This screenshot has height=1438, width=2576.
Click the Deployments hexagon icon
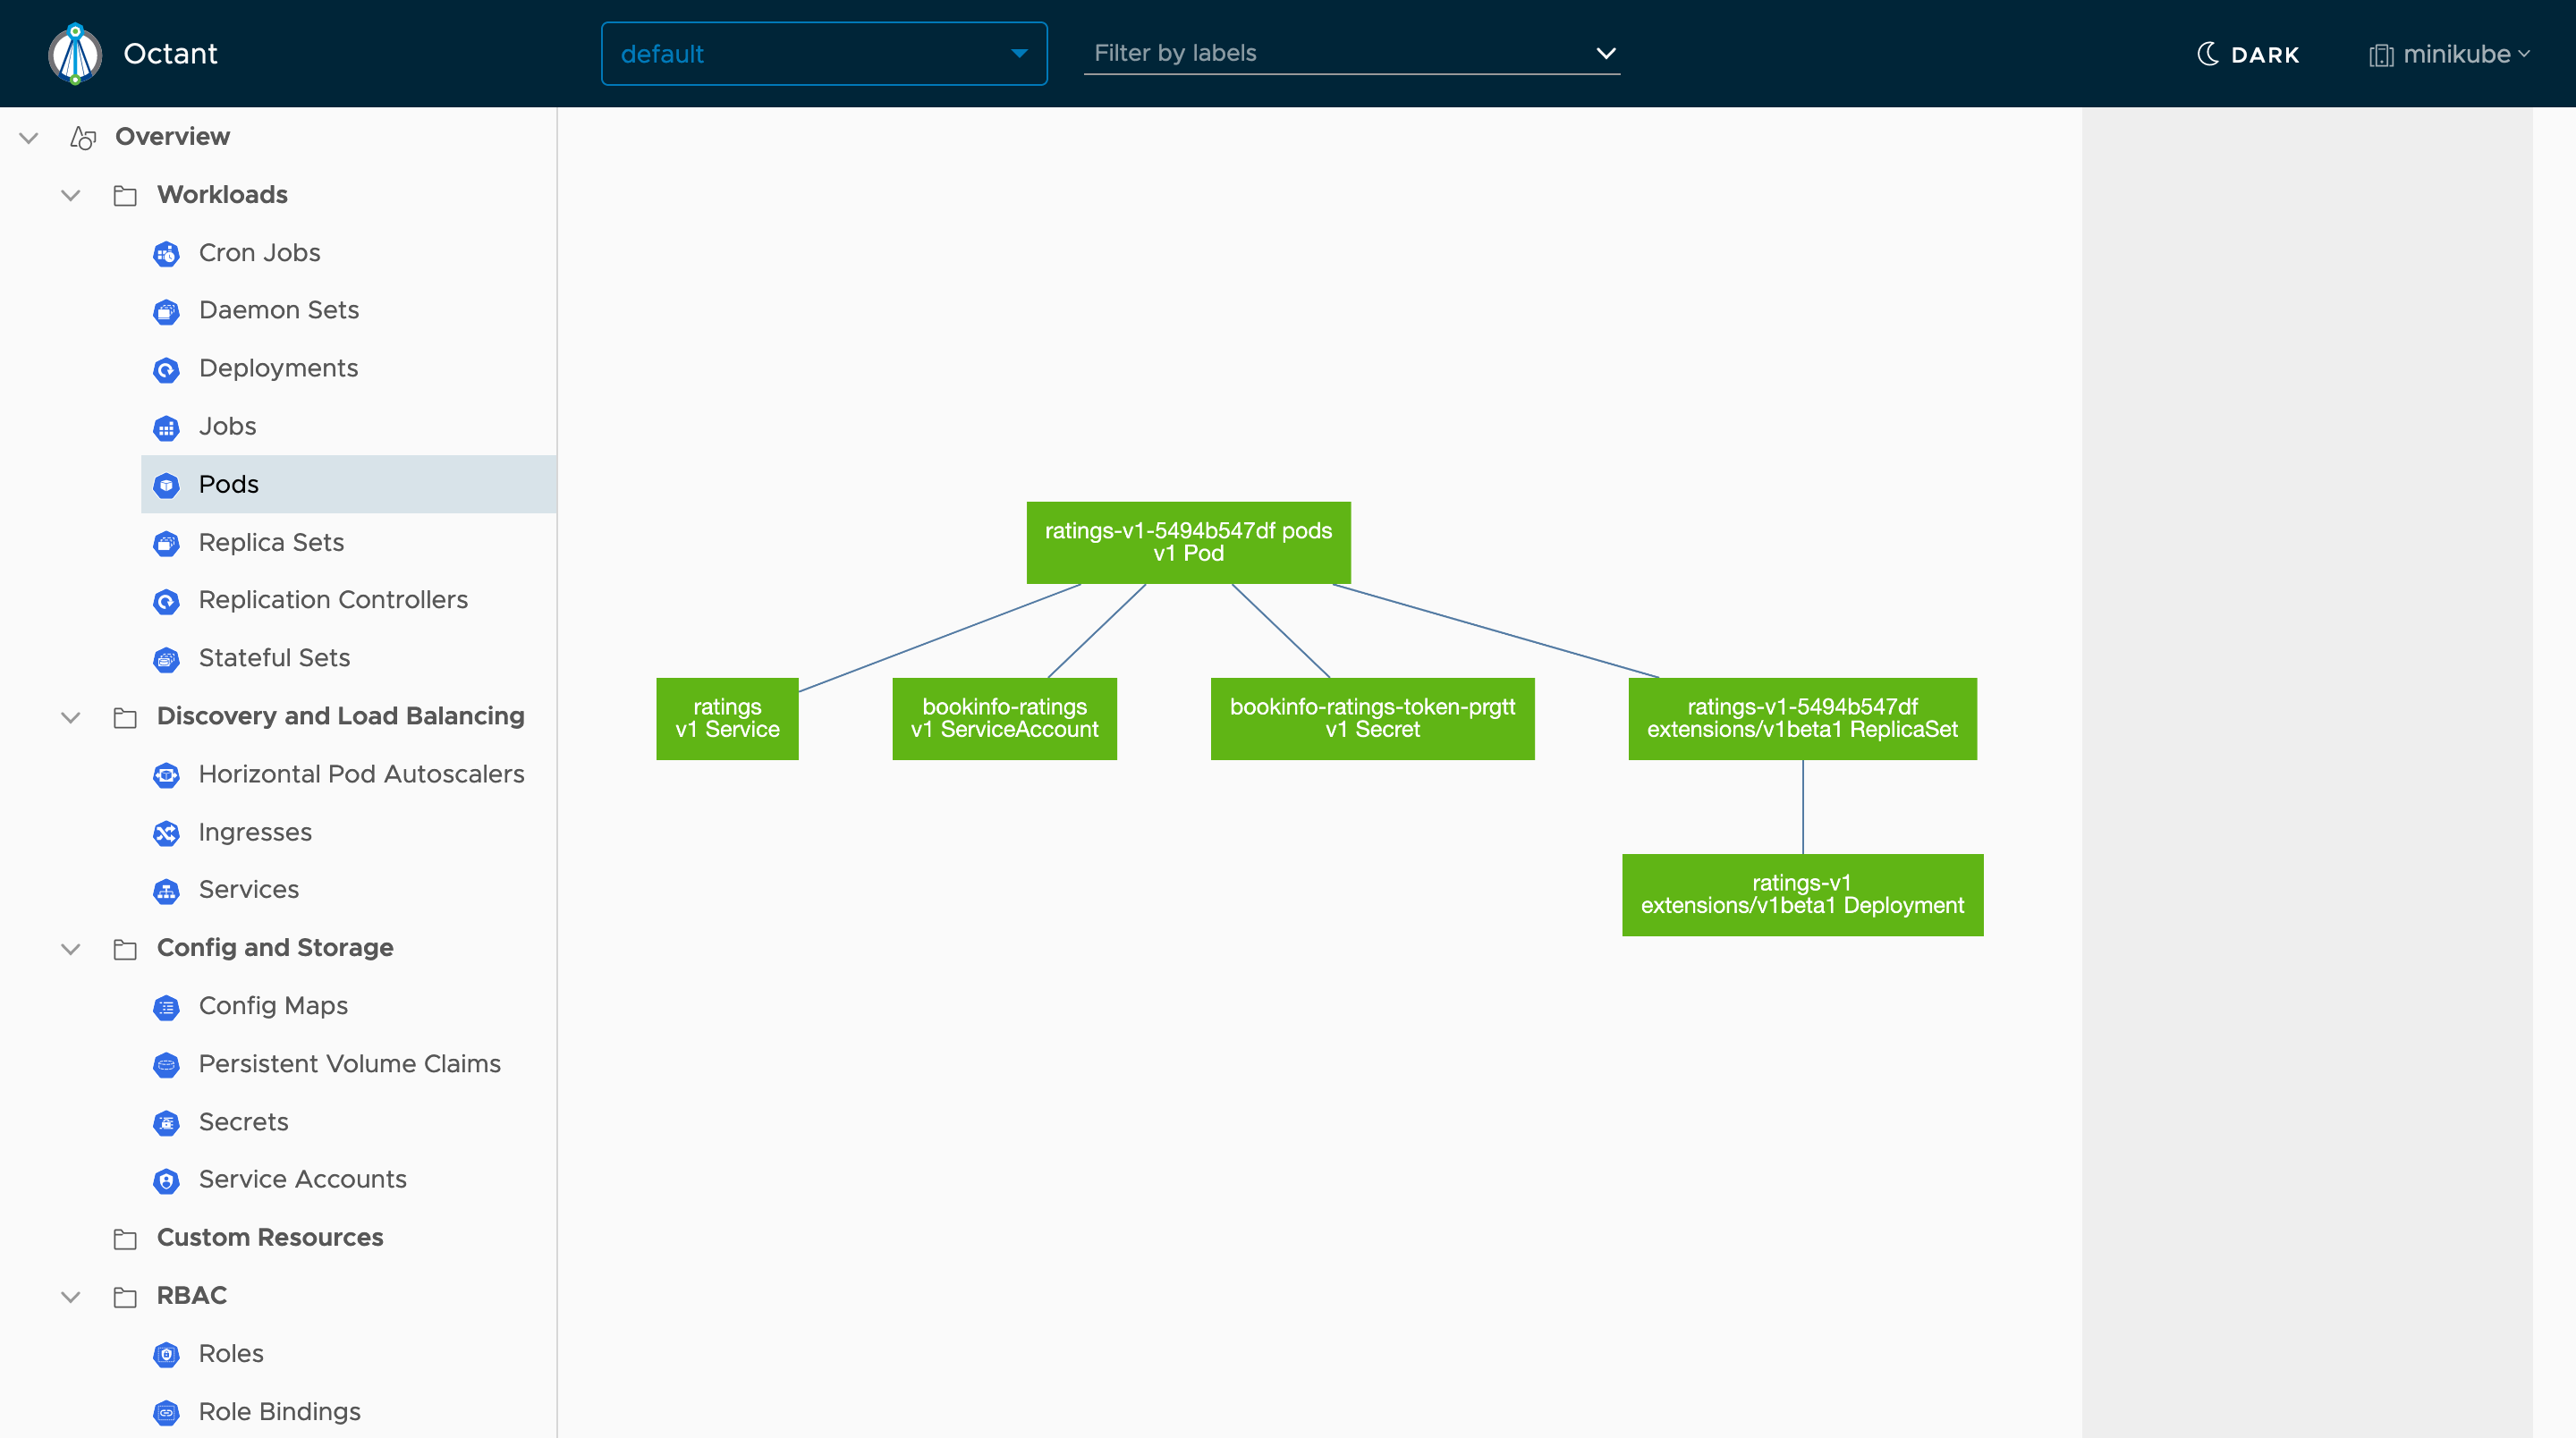tap(166, 370)
